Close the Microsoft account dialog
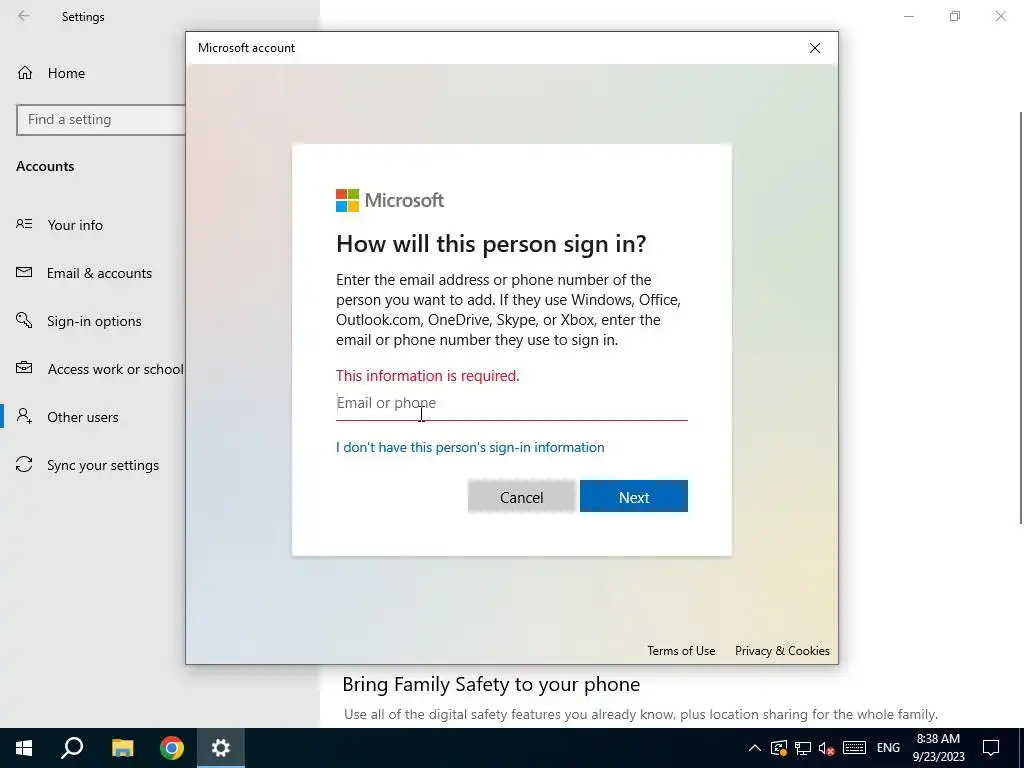 (x=814, y=48)
